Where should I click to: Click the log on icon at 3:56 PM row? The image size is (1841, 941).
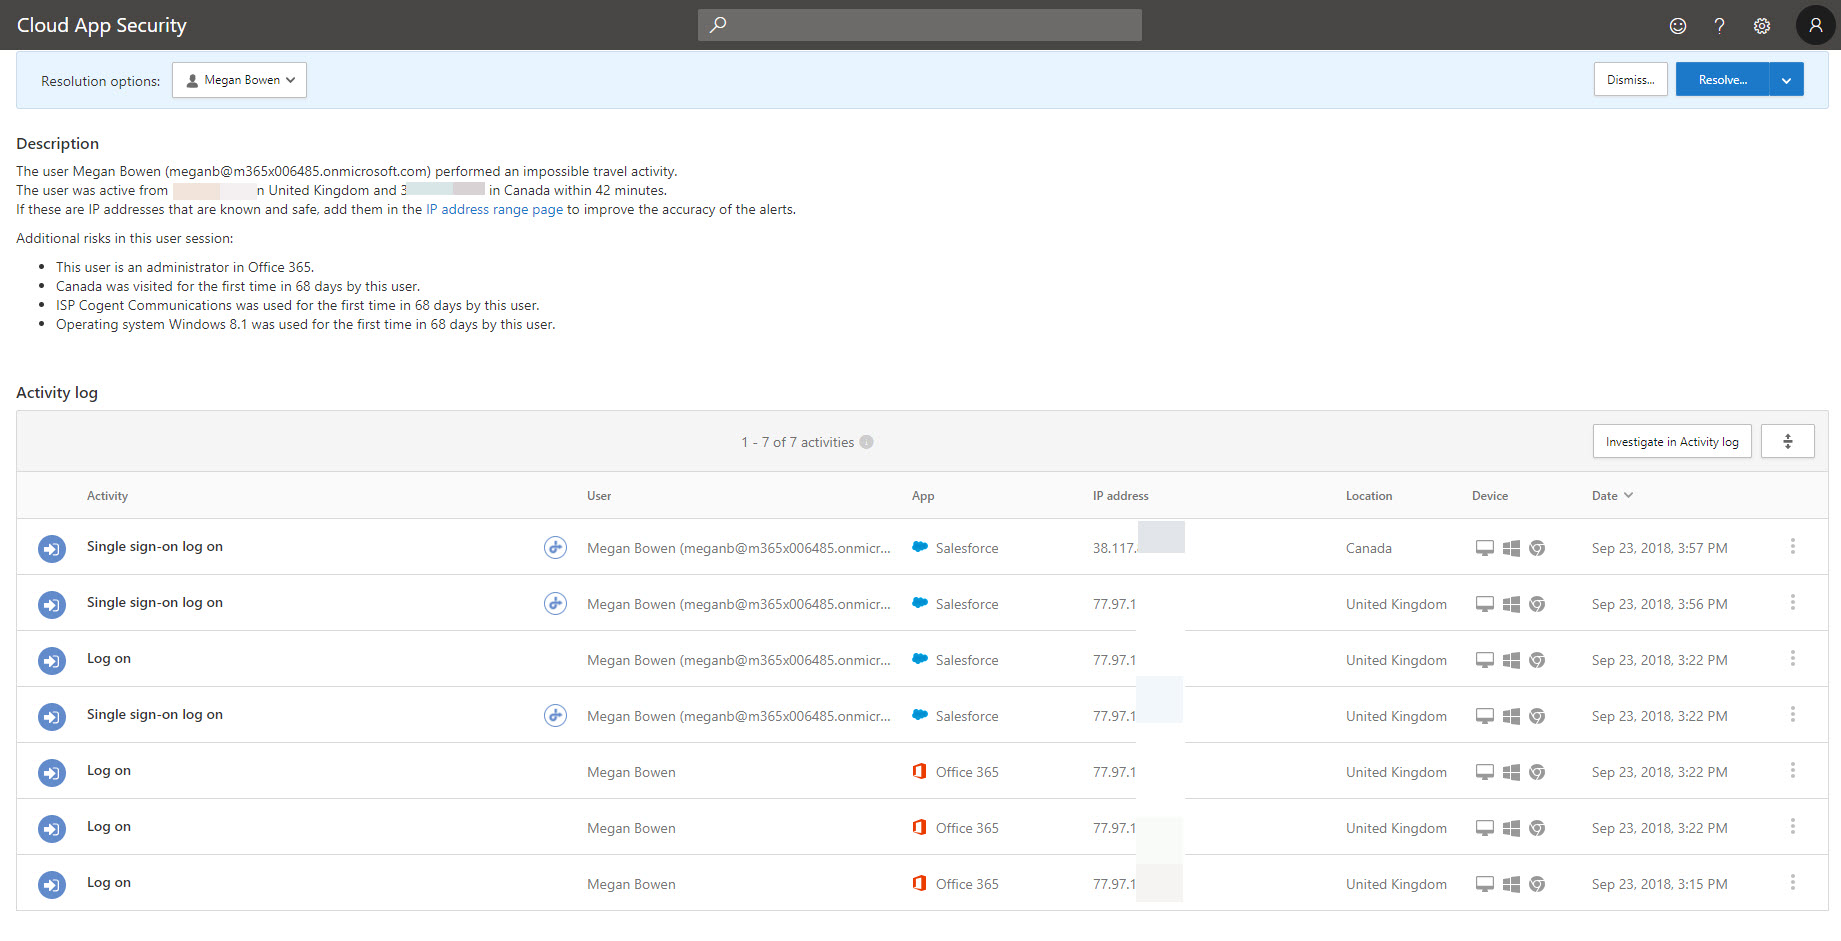point(52,604)
